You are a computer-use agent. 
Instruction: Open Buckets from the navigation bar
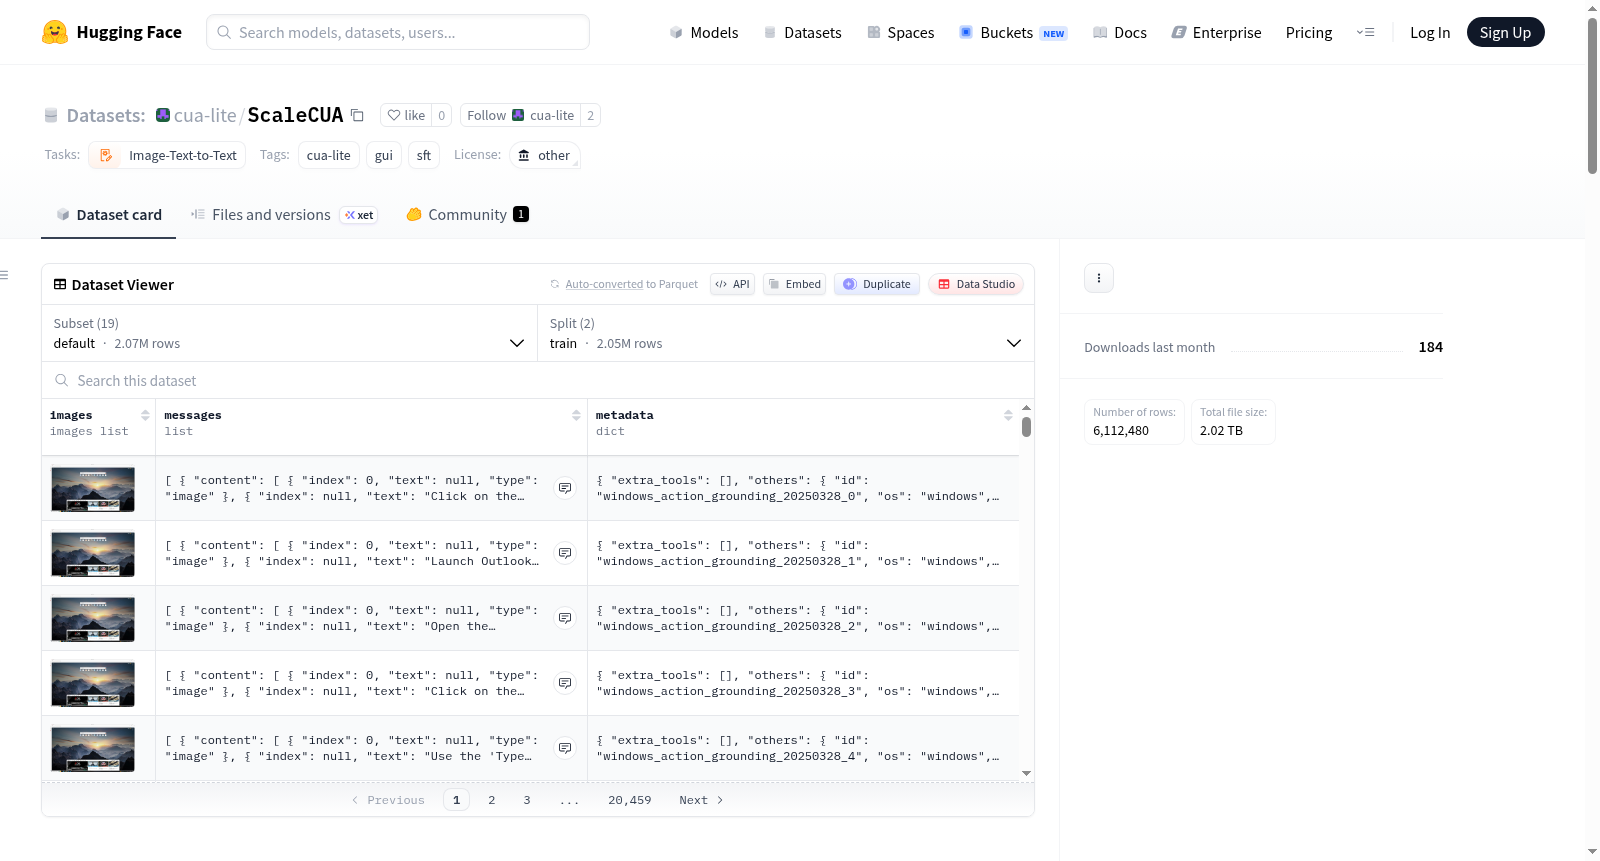tap(1013, 32)
